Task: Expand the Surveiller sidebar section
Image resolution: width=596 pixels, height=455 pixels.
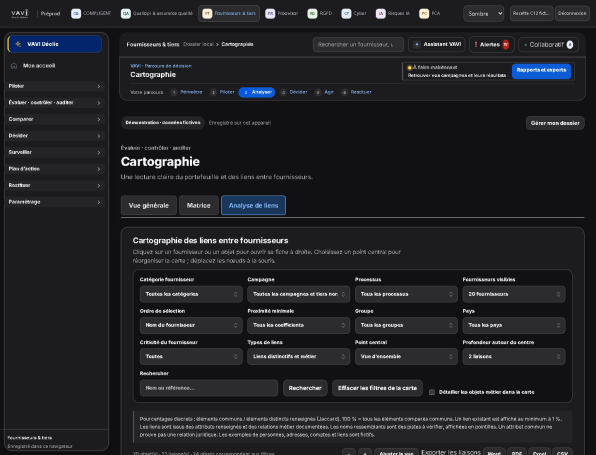Action: pyautogui.click(x=55, y=152)
